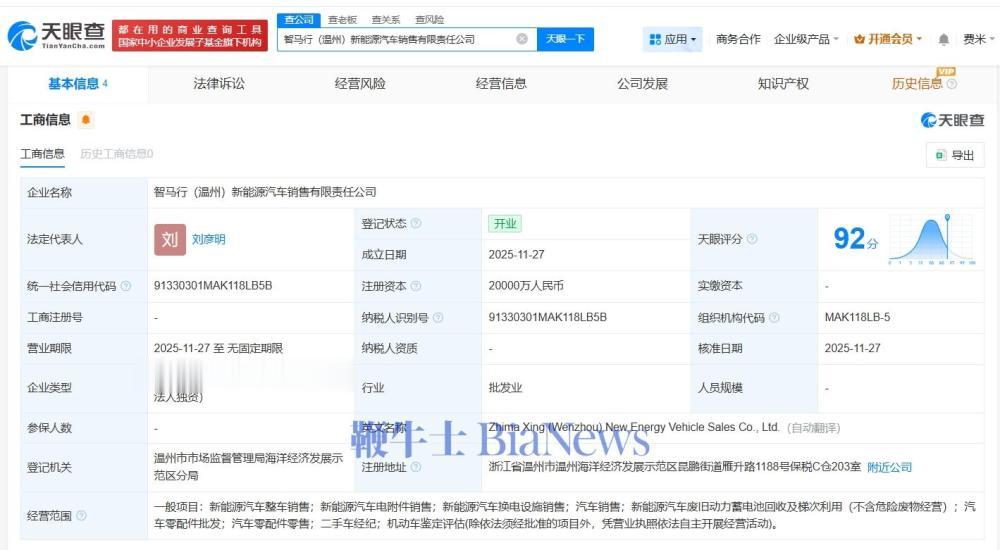This screenshot has width=1000, height=550.
Task: Select the 查公司 search tab
Action: click(299, 20)
